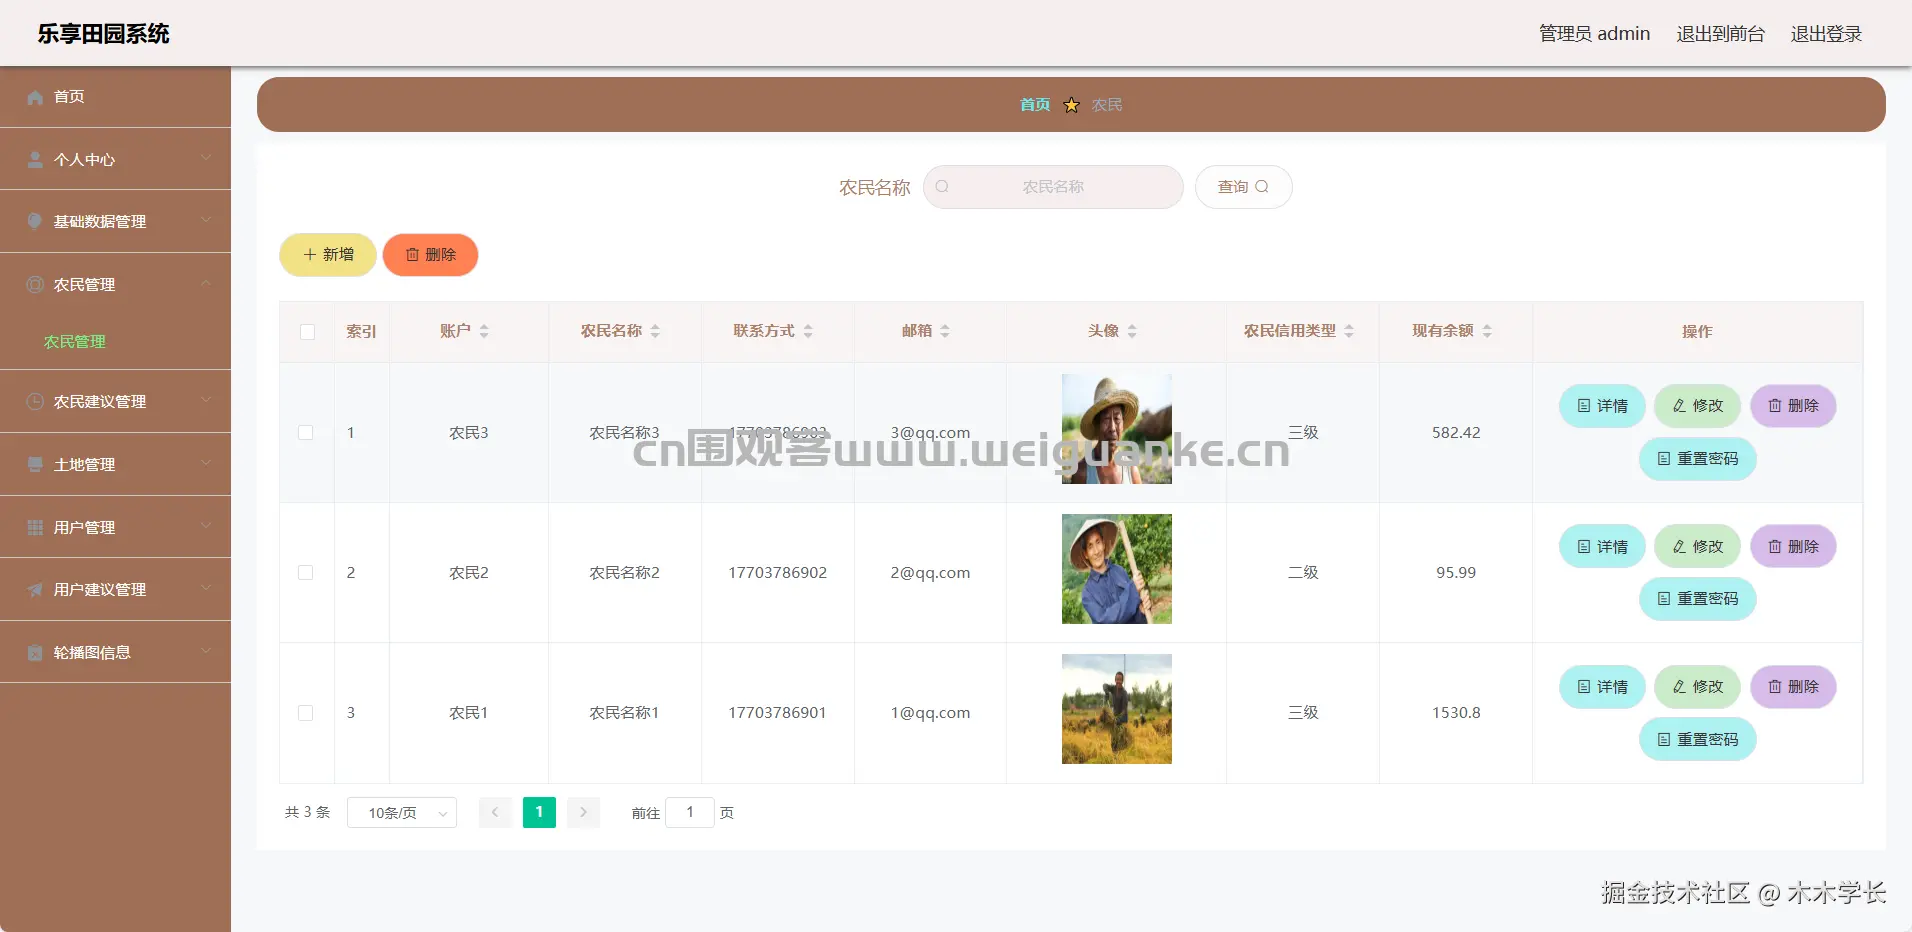Tick the select-all checkbox in table header
Image resolution: width=1912 pixels, height=932 pixels.
(x=307, y=332)
